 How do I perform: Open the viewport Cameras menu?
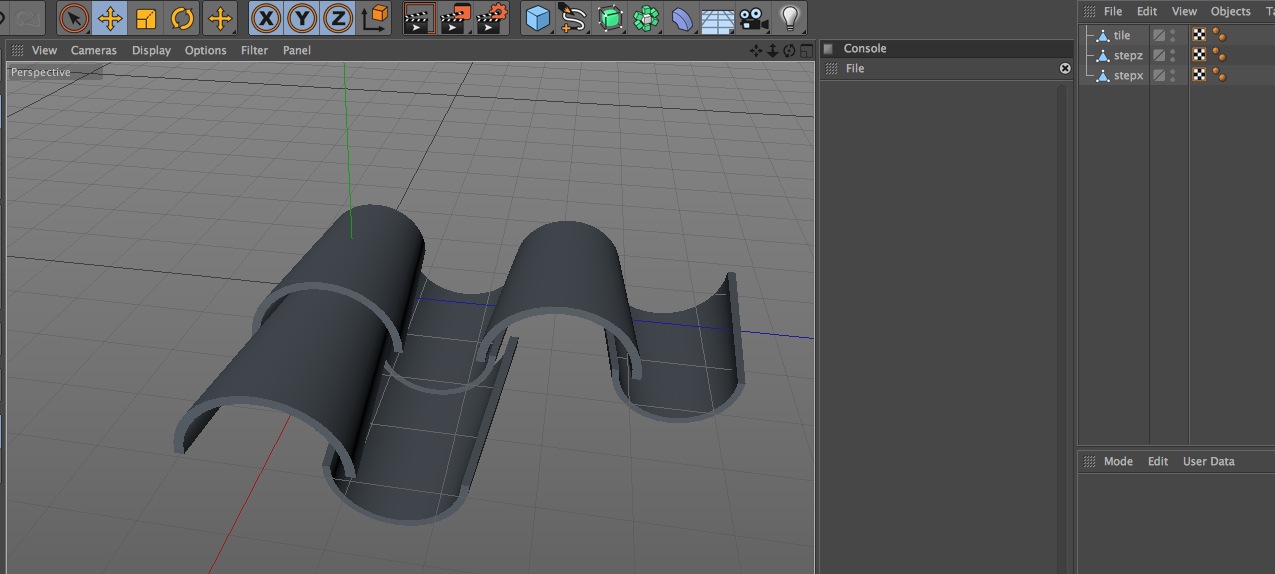tap(93, 50)
